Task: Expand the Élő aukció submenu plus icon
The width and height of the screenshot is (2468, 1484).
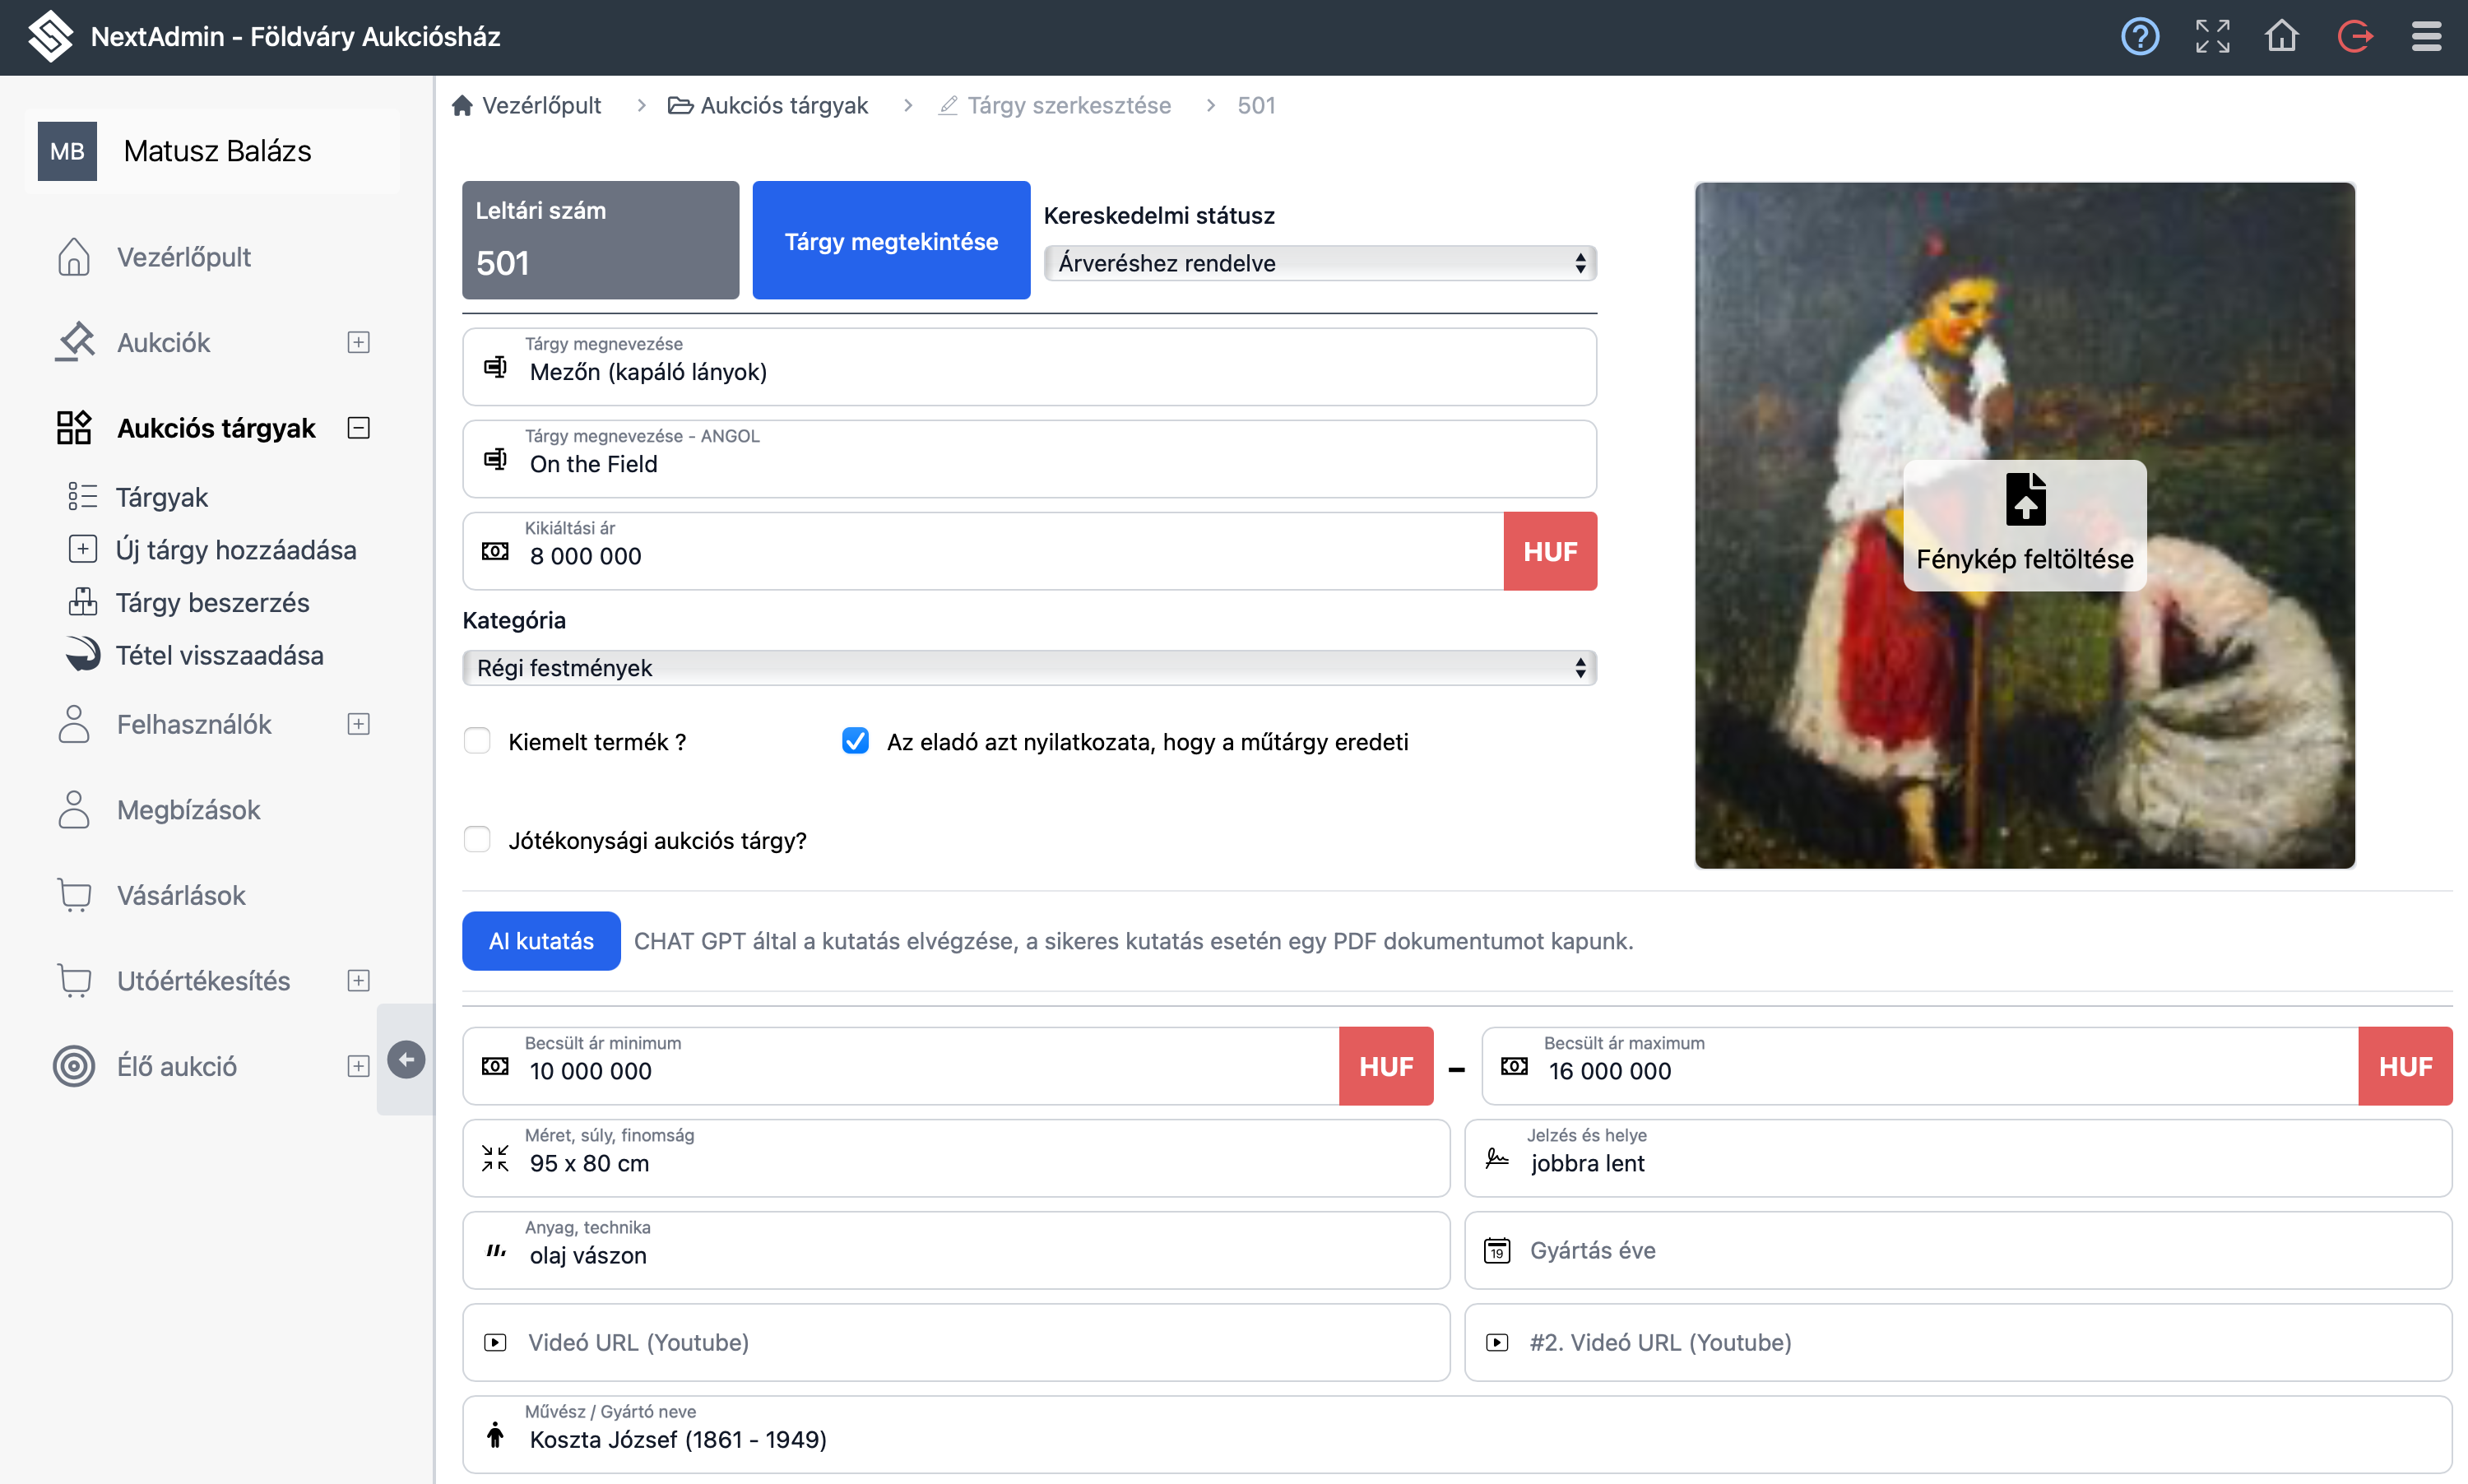Action: (358, 1066)
